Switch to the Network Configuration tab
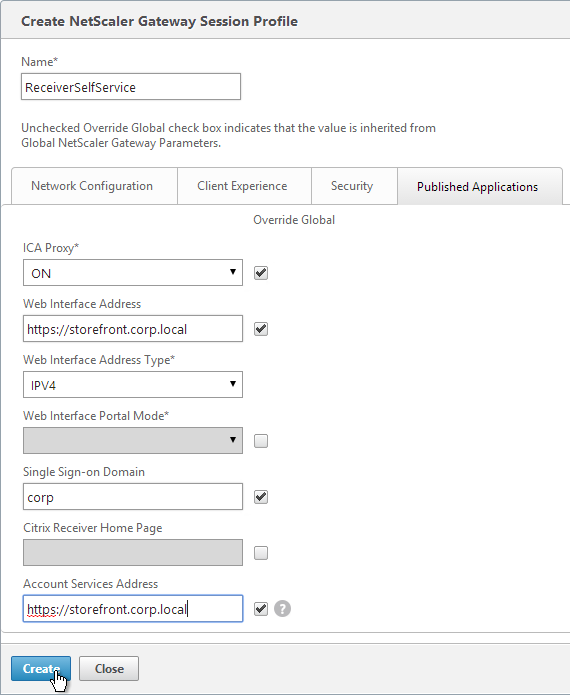570x695 pixels. point(94,186)
